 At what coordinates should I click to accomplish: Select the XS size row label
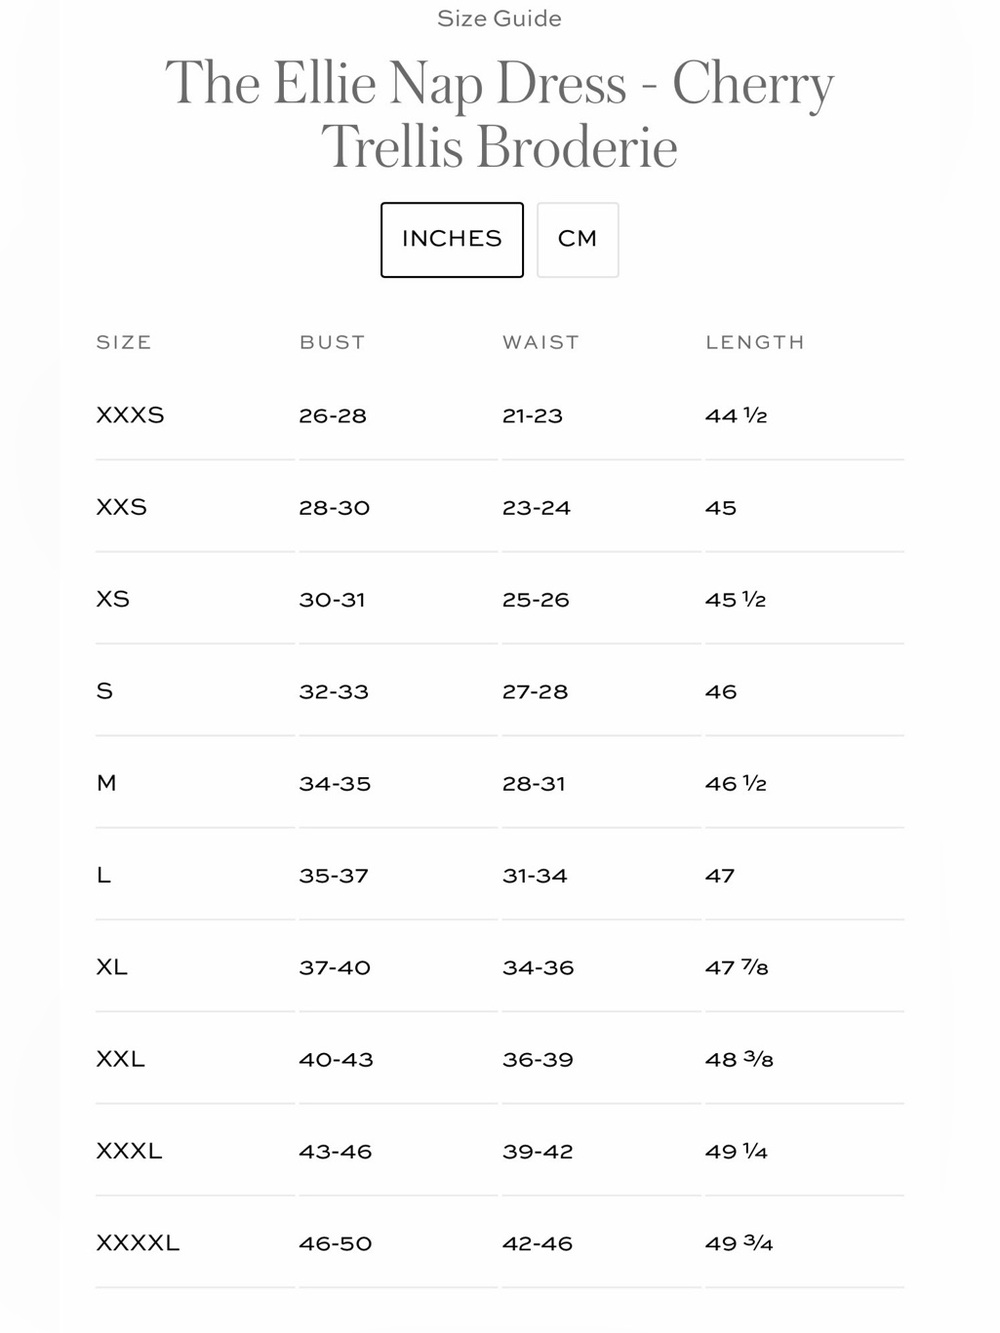click(x=113, y=599)
